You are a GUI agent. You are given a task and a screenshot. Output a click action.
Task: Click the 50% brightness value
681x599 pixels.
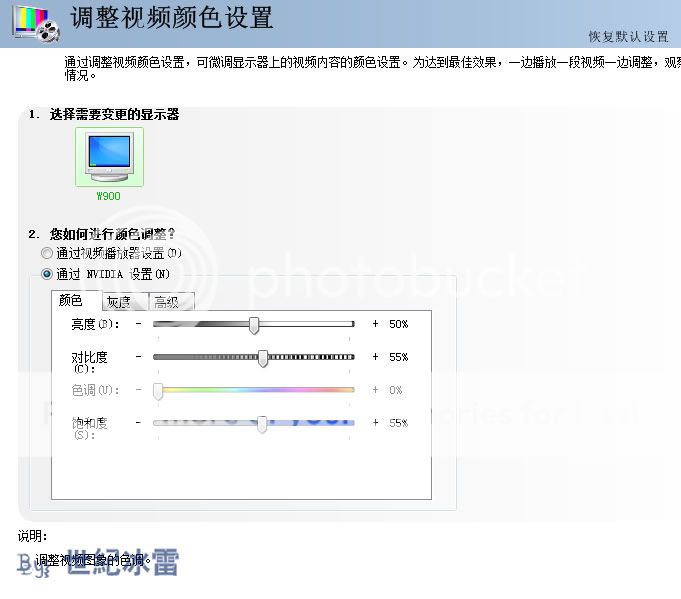pos(398,324)
